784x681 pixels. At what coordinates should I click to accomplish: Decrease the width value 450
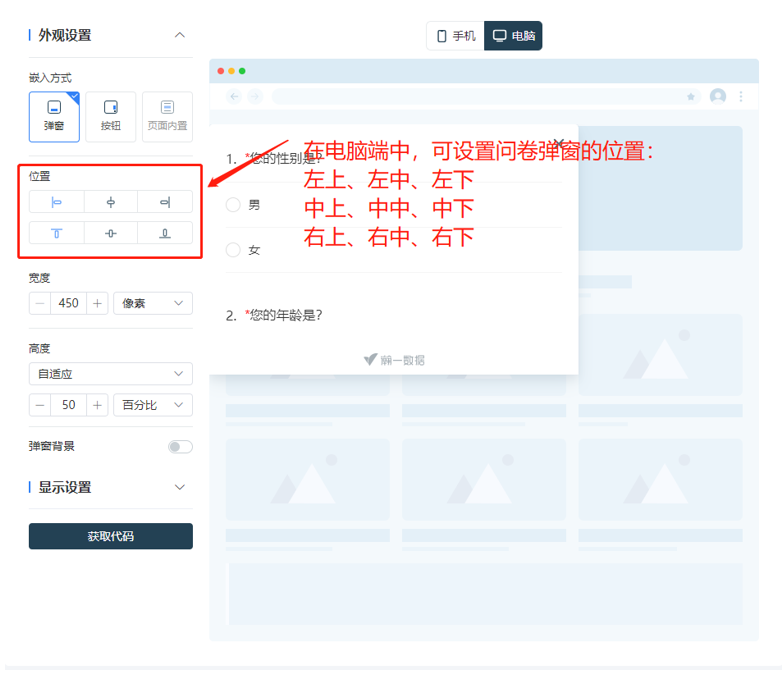tap(40, 303)
